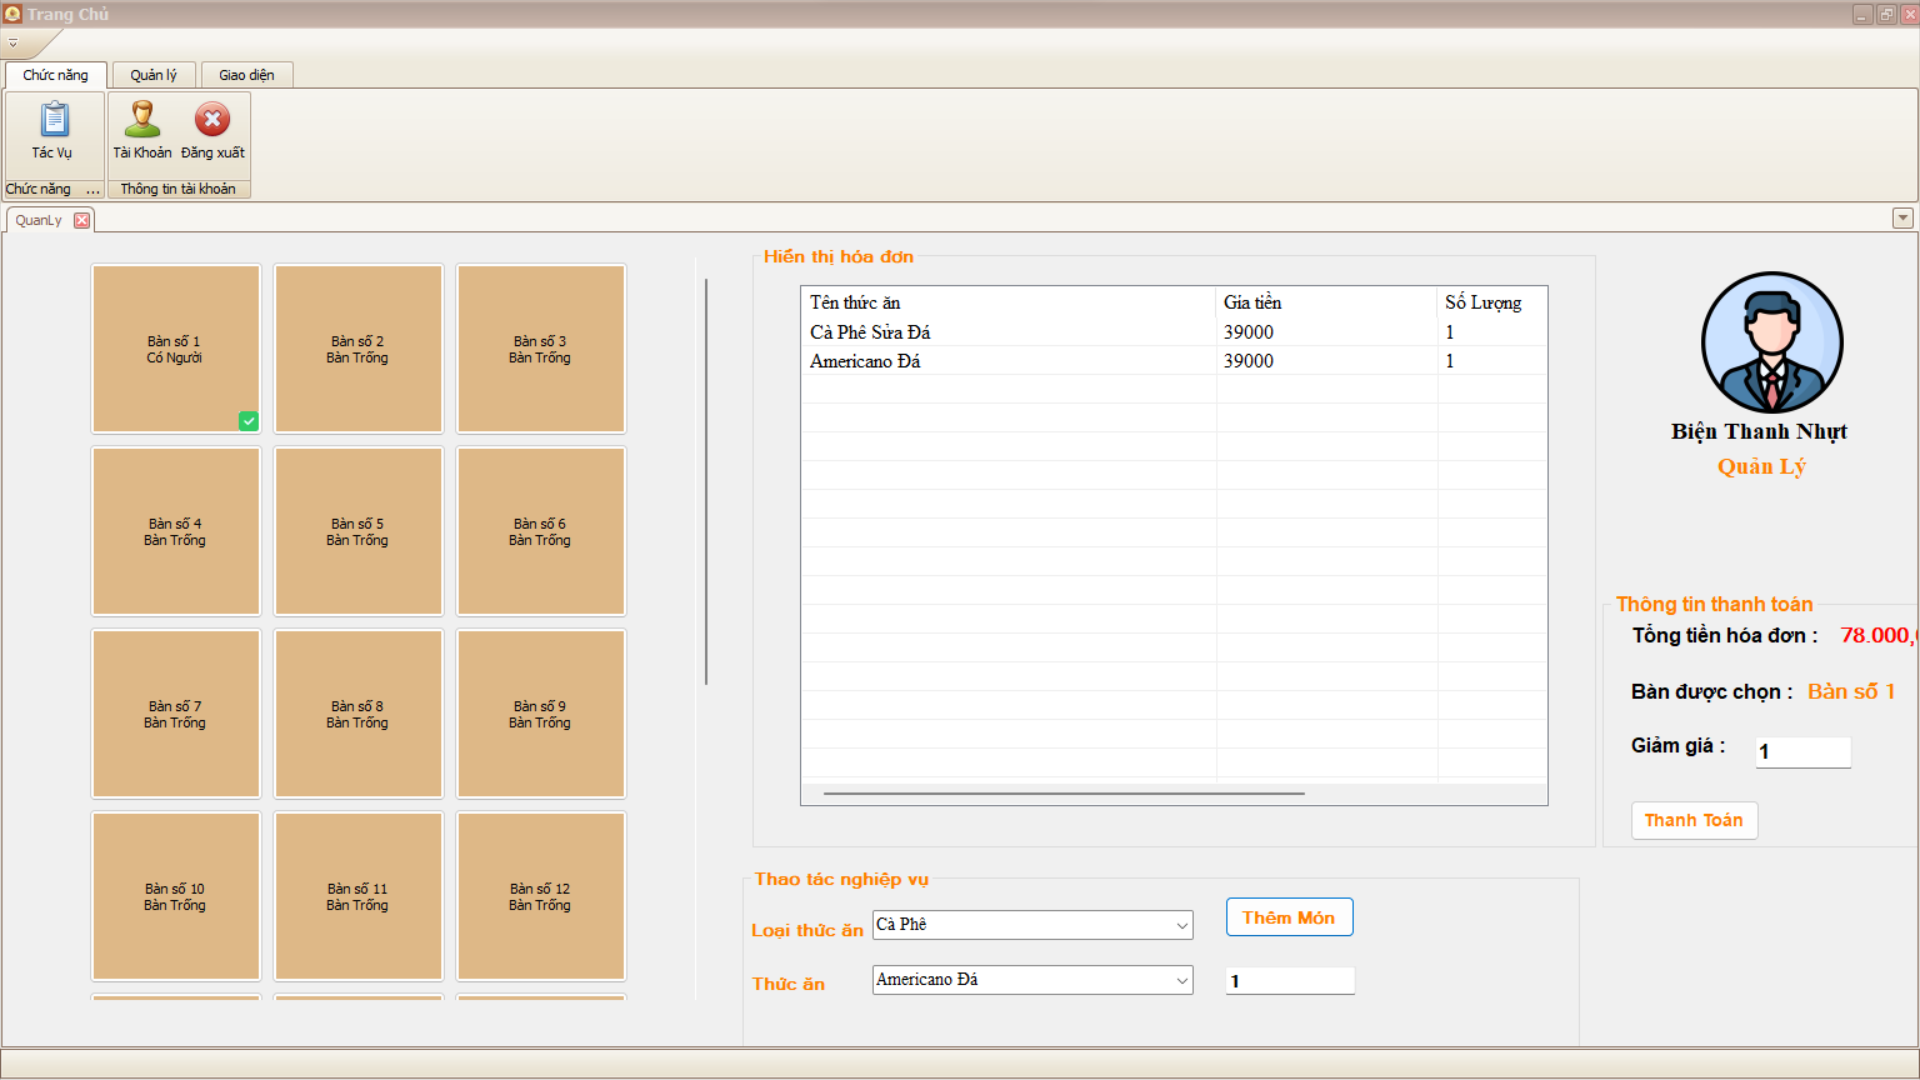Select table Bàn số 9
Viewport: 1920px width, 1080px height.
(540, 714)
